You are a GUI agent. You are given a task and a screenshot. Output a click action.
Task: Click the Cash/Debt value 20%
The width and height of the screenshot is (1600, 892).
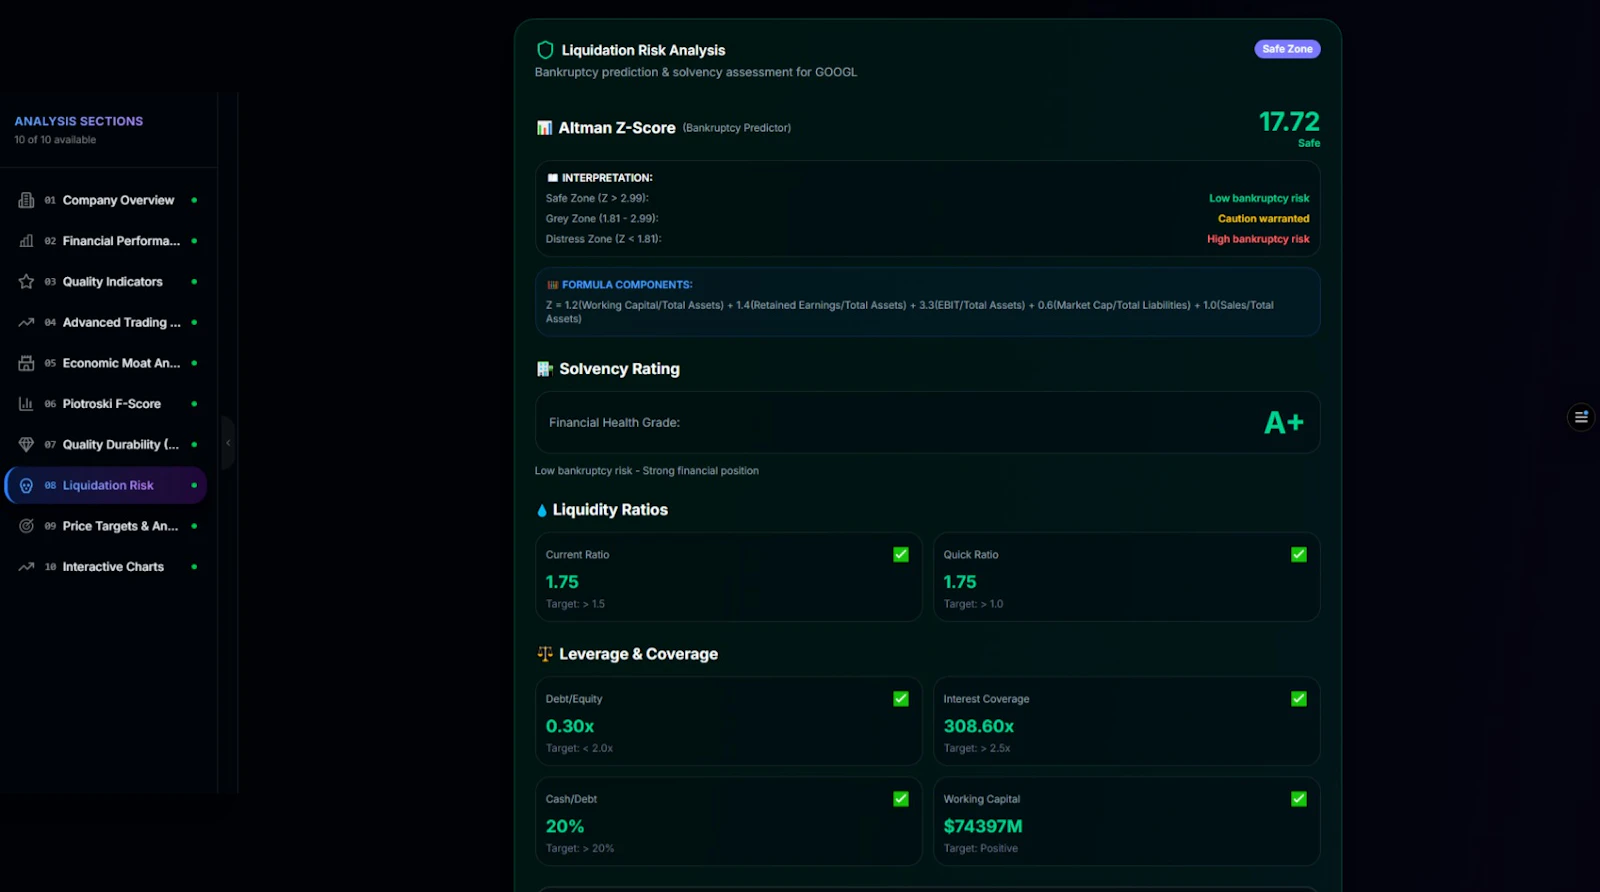coord(565,826)
